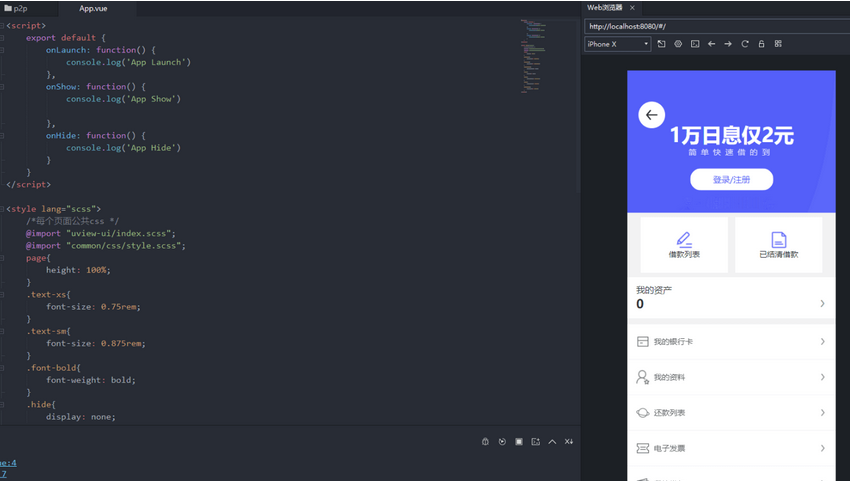This screenshot has height=481, width=850.
Task: Show the QR code icon in browser toolbar
Action: [778, 44]
